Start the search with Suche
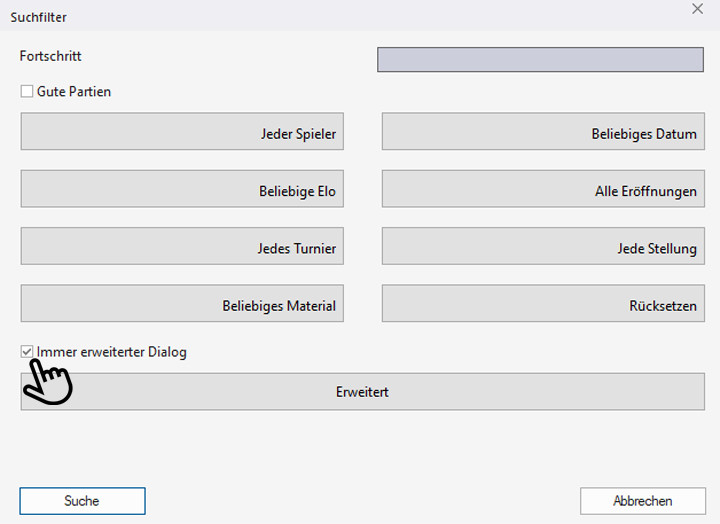Image resolution: width=720 pixels, height=524 pixels. point(82,501)
